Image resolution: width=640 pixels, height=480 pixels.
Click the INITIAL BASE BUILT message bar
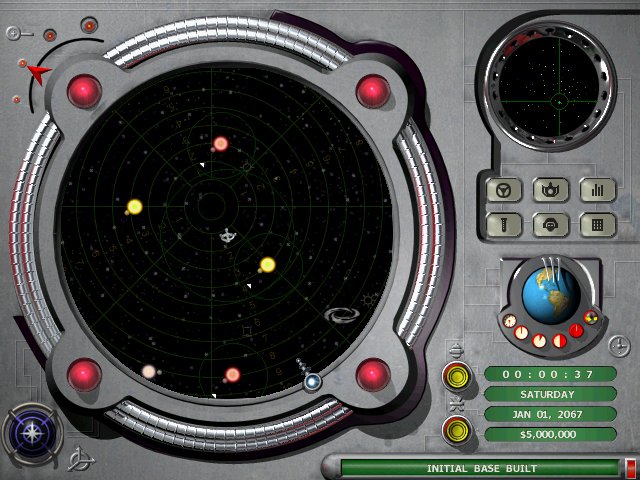(481, 468)
